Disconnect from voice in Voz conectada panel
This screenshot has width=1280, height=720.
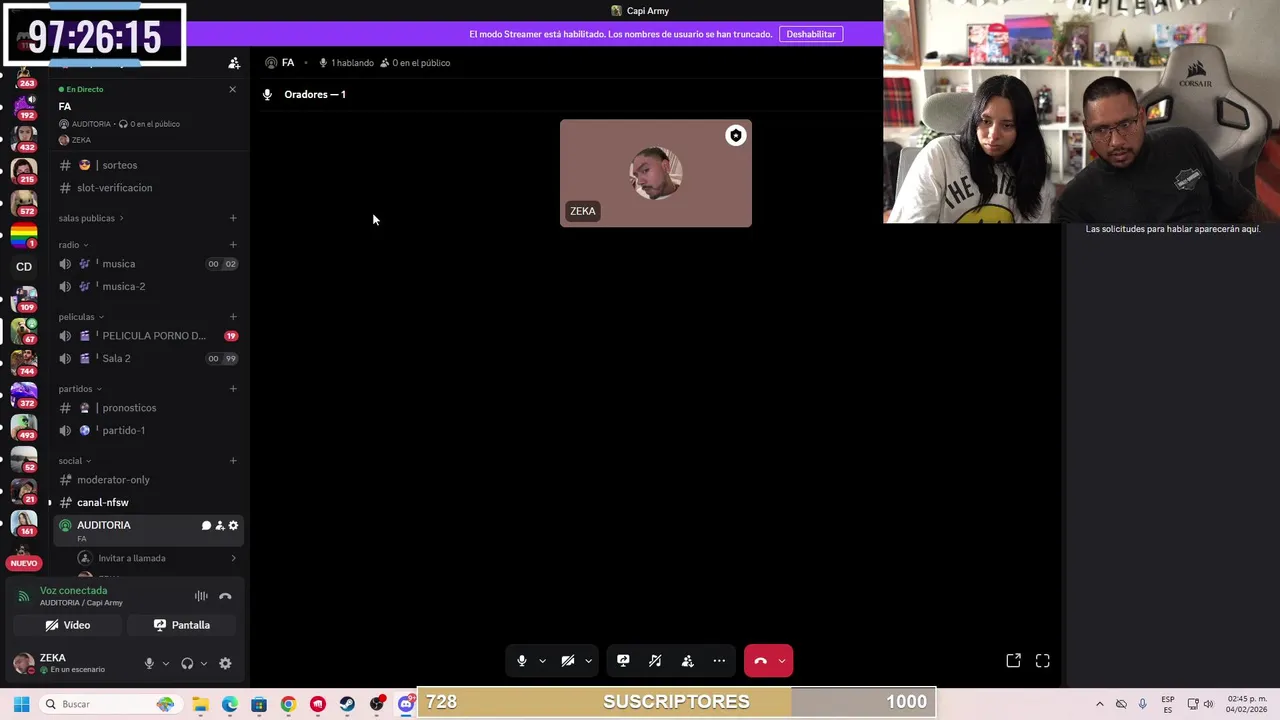pos(225,596)
